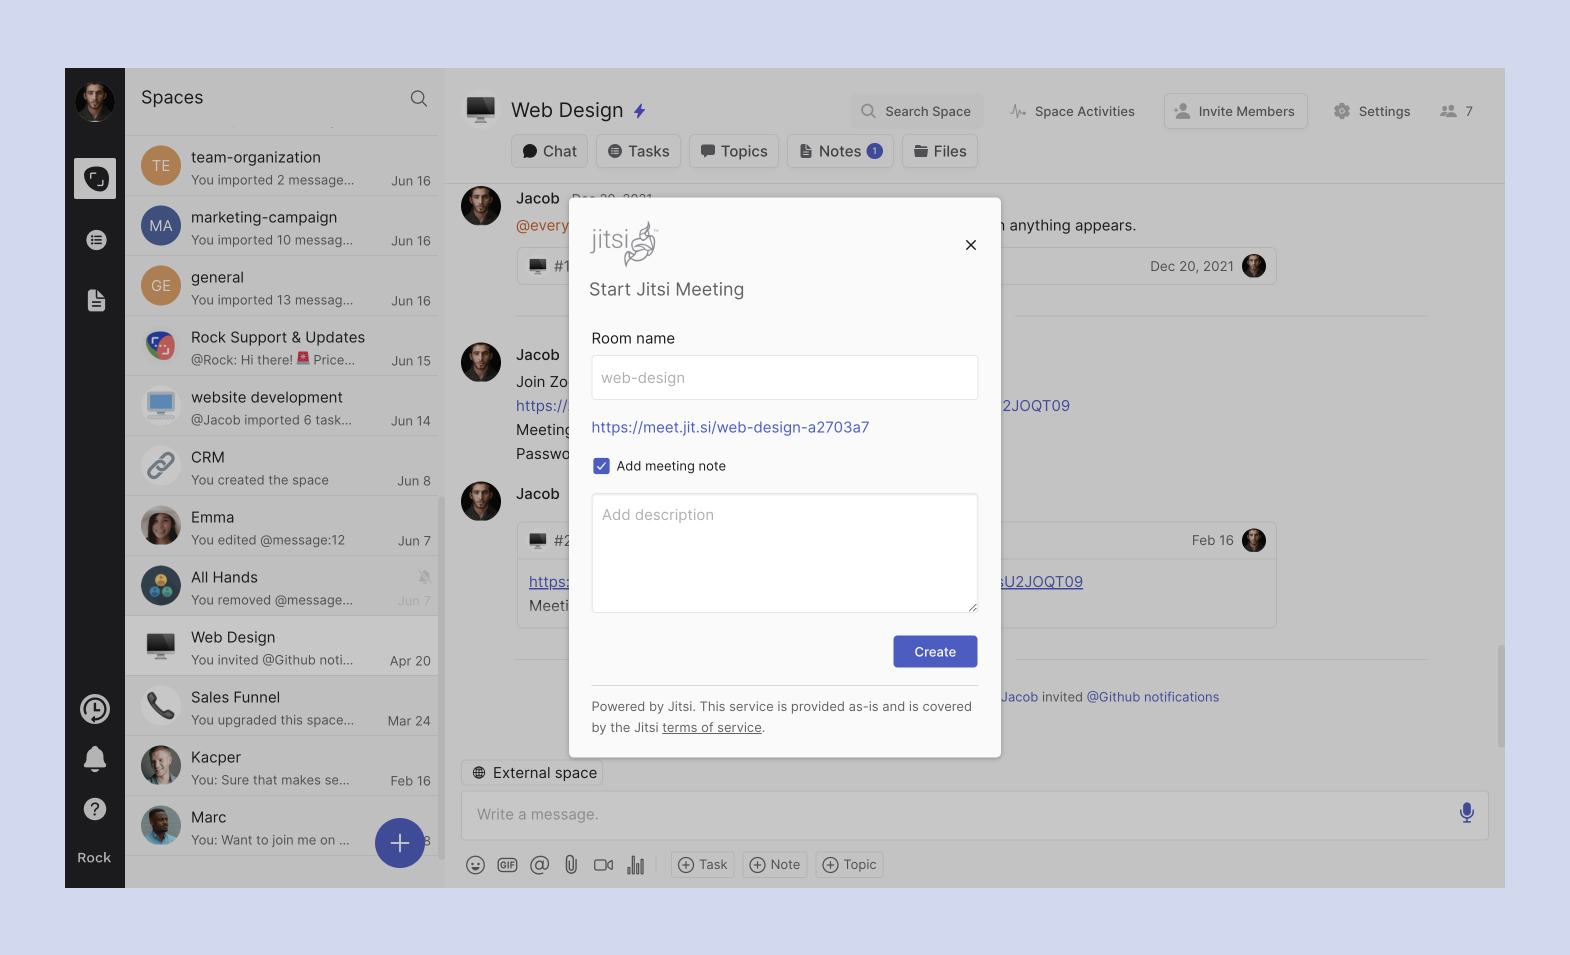Switch to the Tasks tab
This screenshot has height=955, width=1570.
(639, 151)
